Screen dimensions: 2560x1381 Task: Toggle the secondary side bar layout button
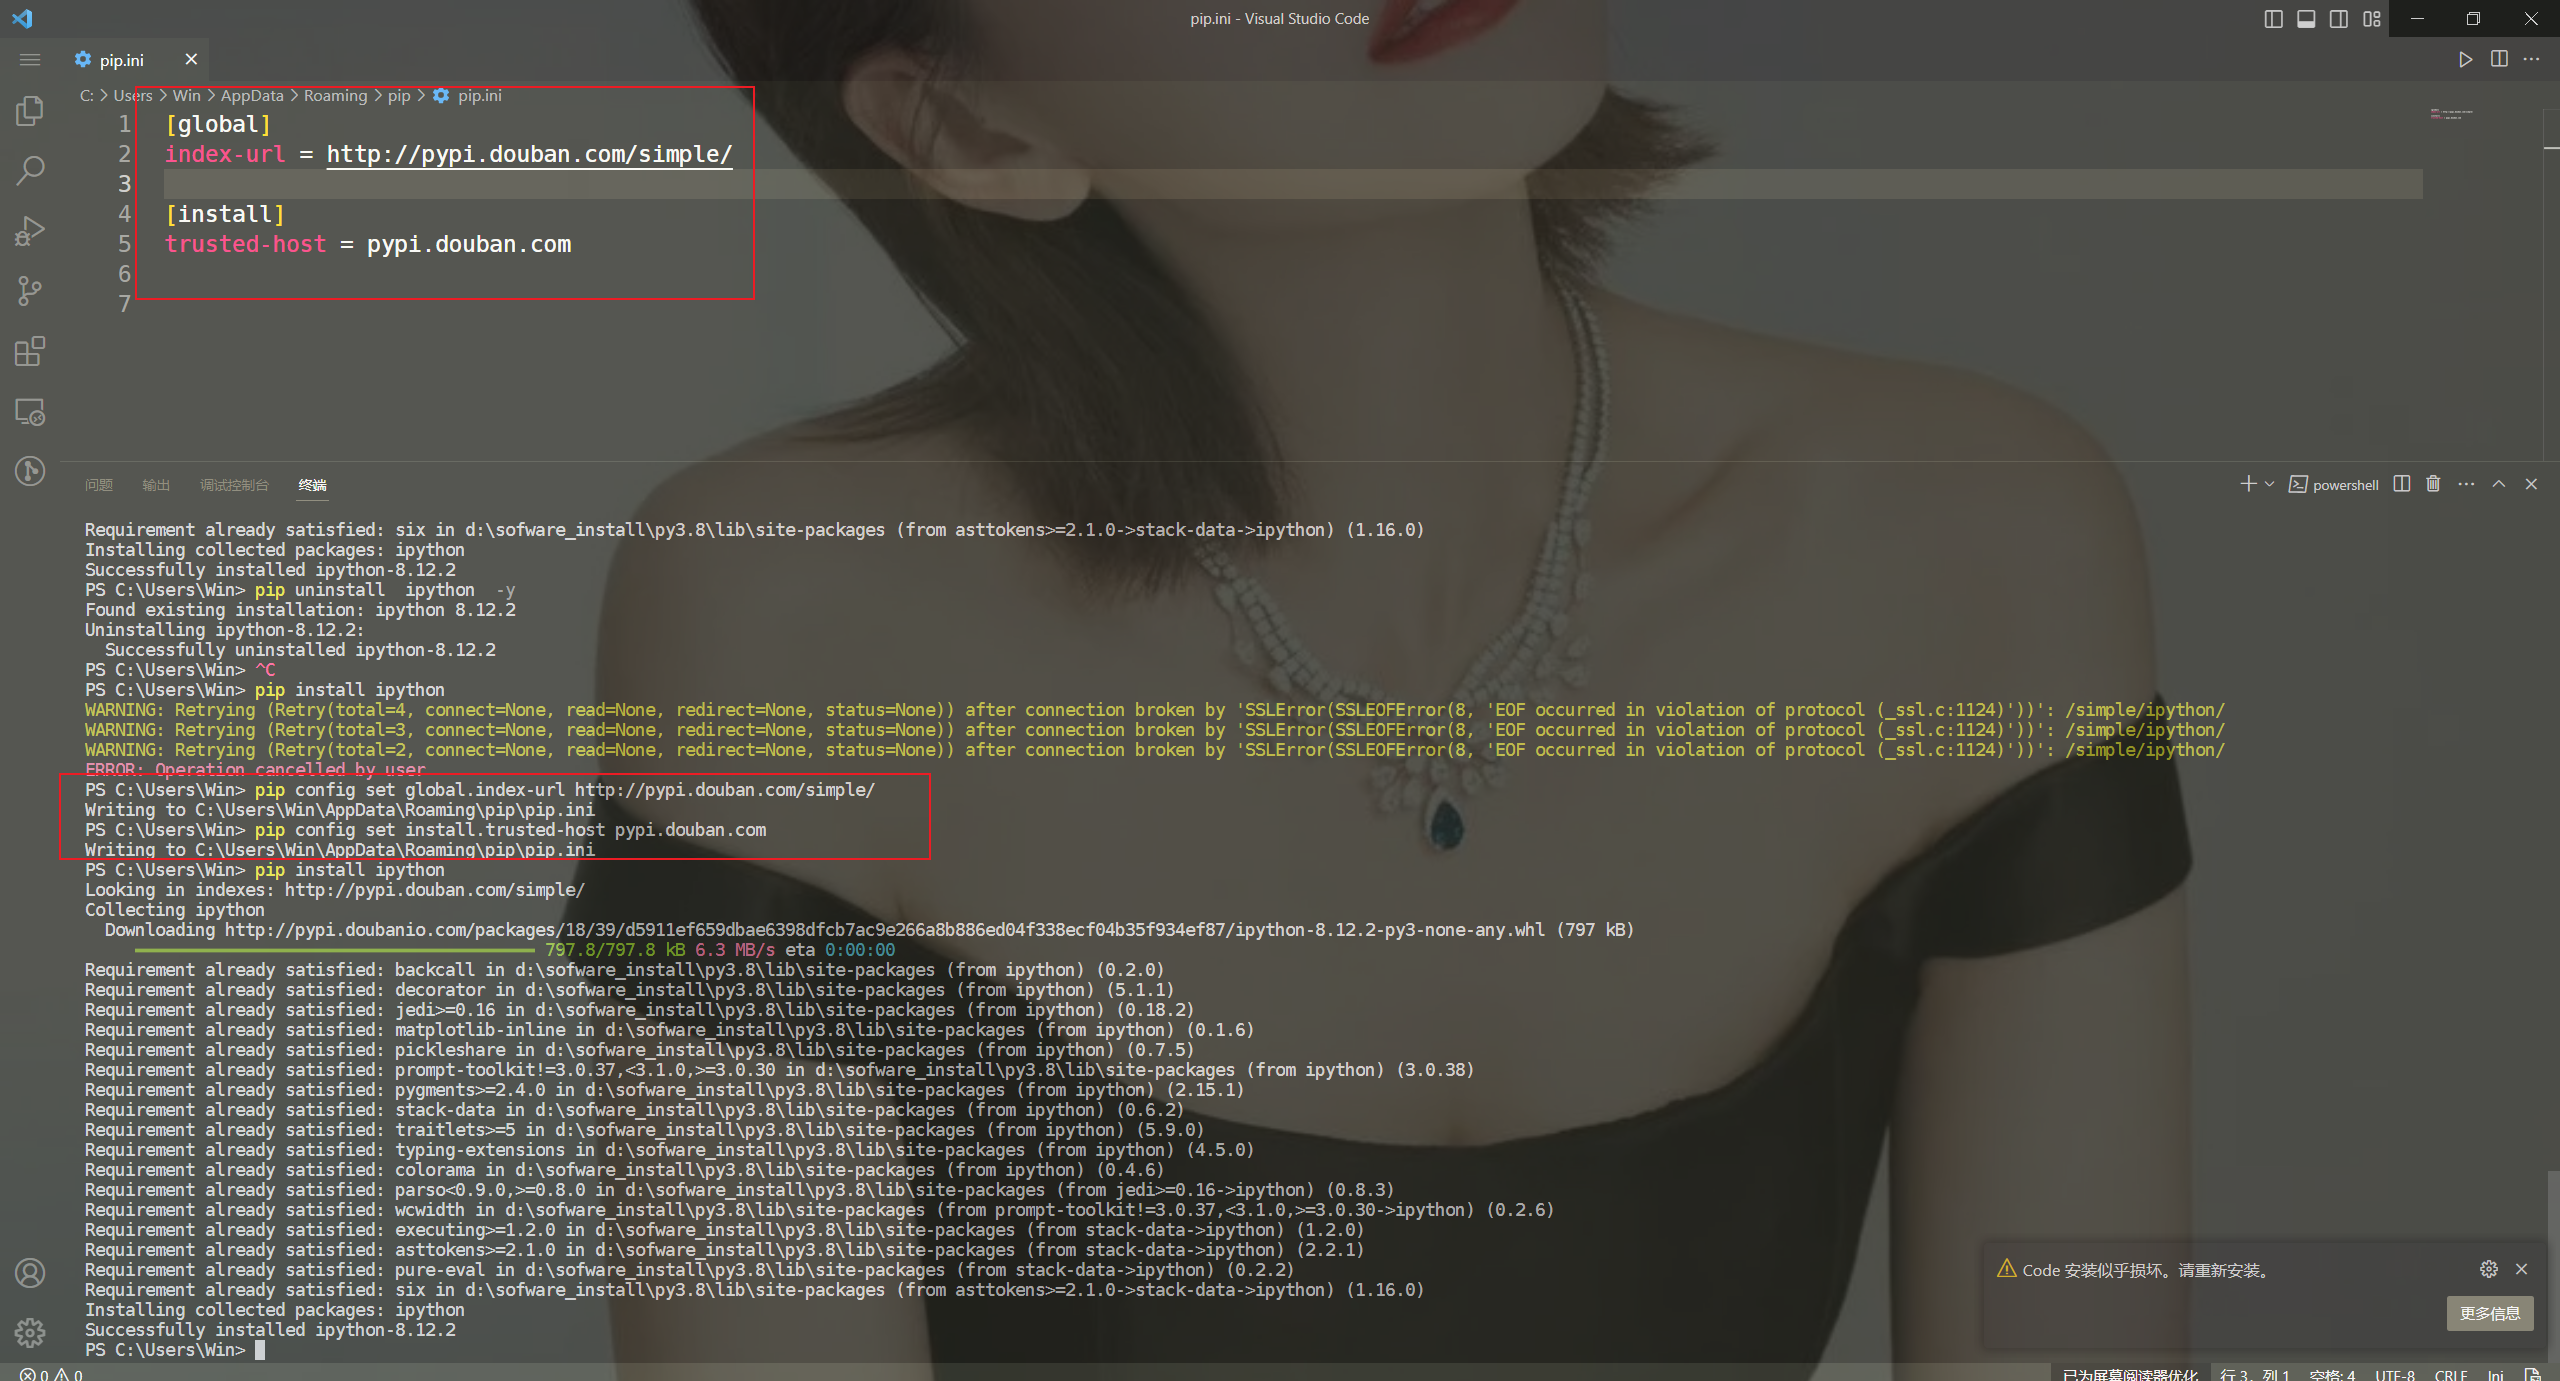point(2339,19)
